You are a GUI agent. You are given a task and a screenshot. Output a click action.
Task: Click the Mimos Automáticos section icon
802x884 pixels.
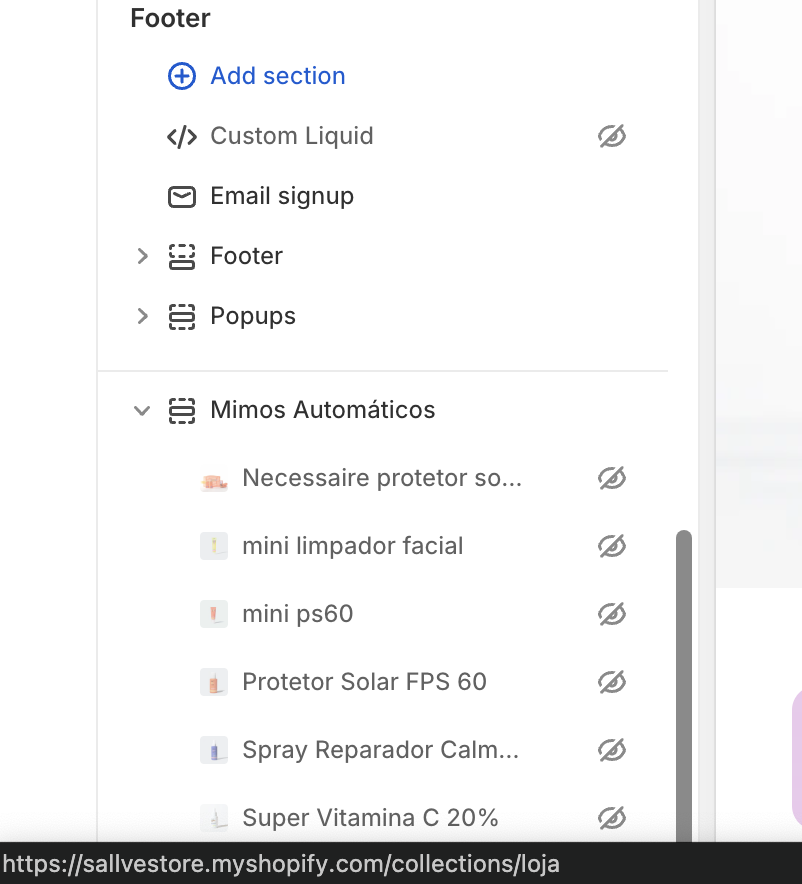181,410
